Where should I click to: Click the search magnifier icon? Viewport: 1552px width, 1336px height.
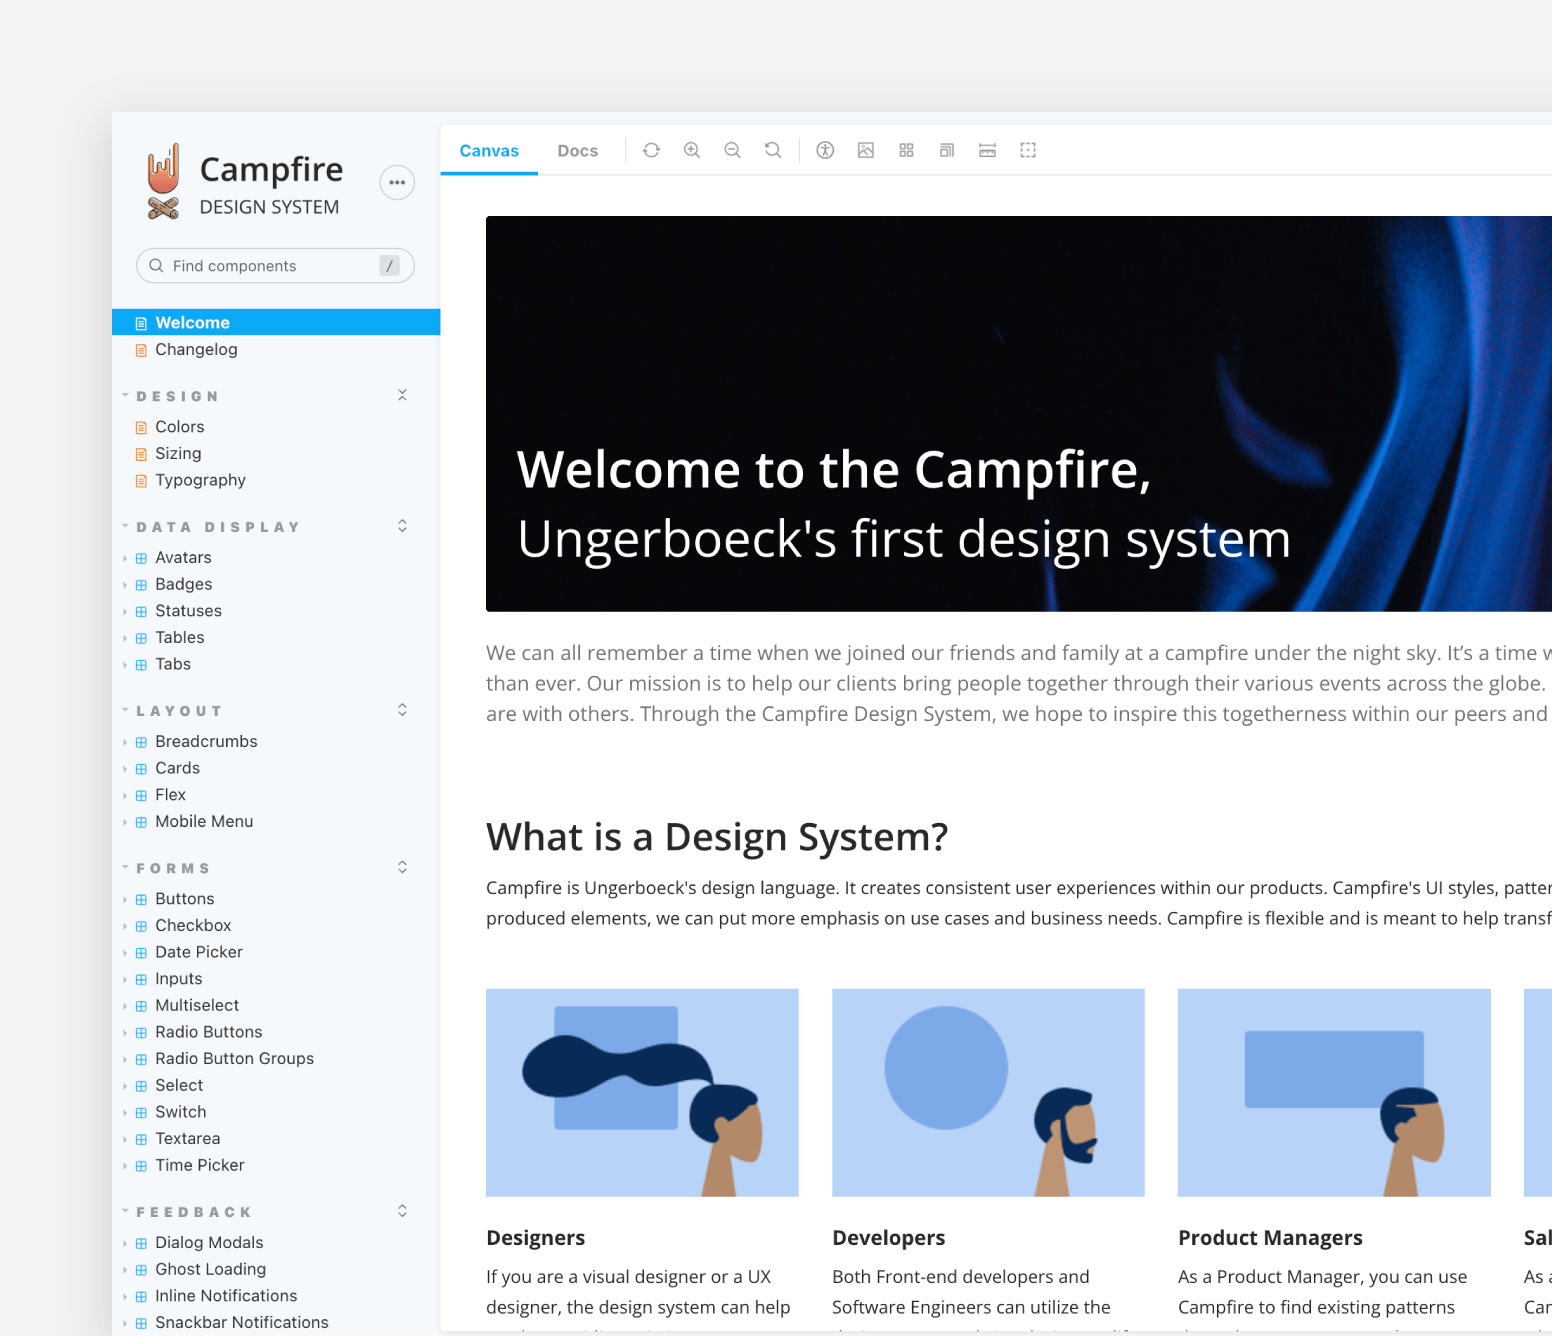point(156,265)
